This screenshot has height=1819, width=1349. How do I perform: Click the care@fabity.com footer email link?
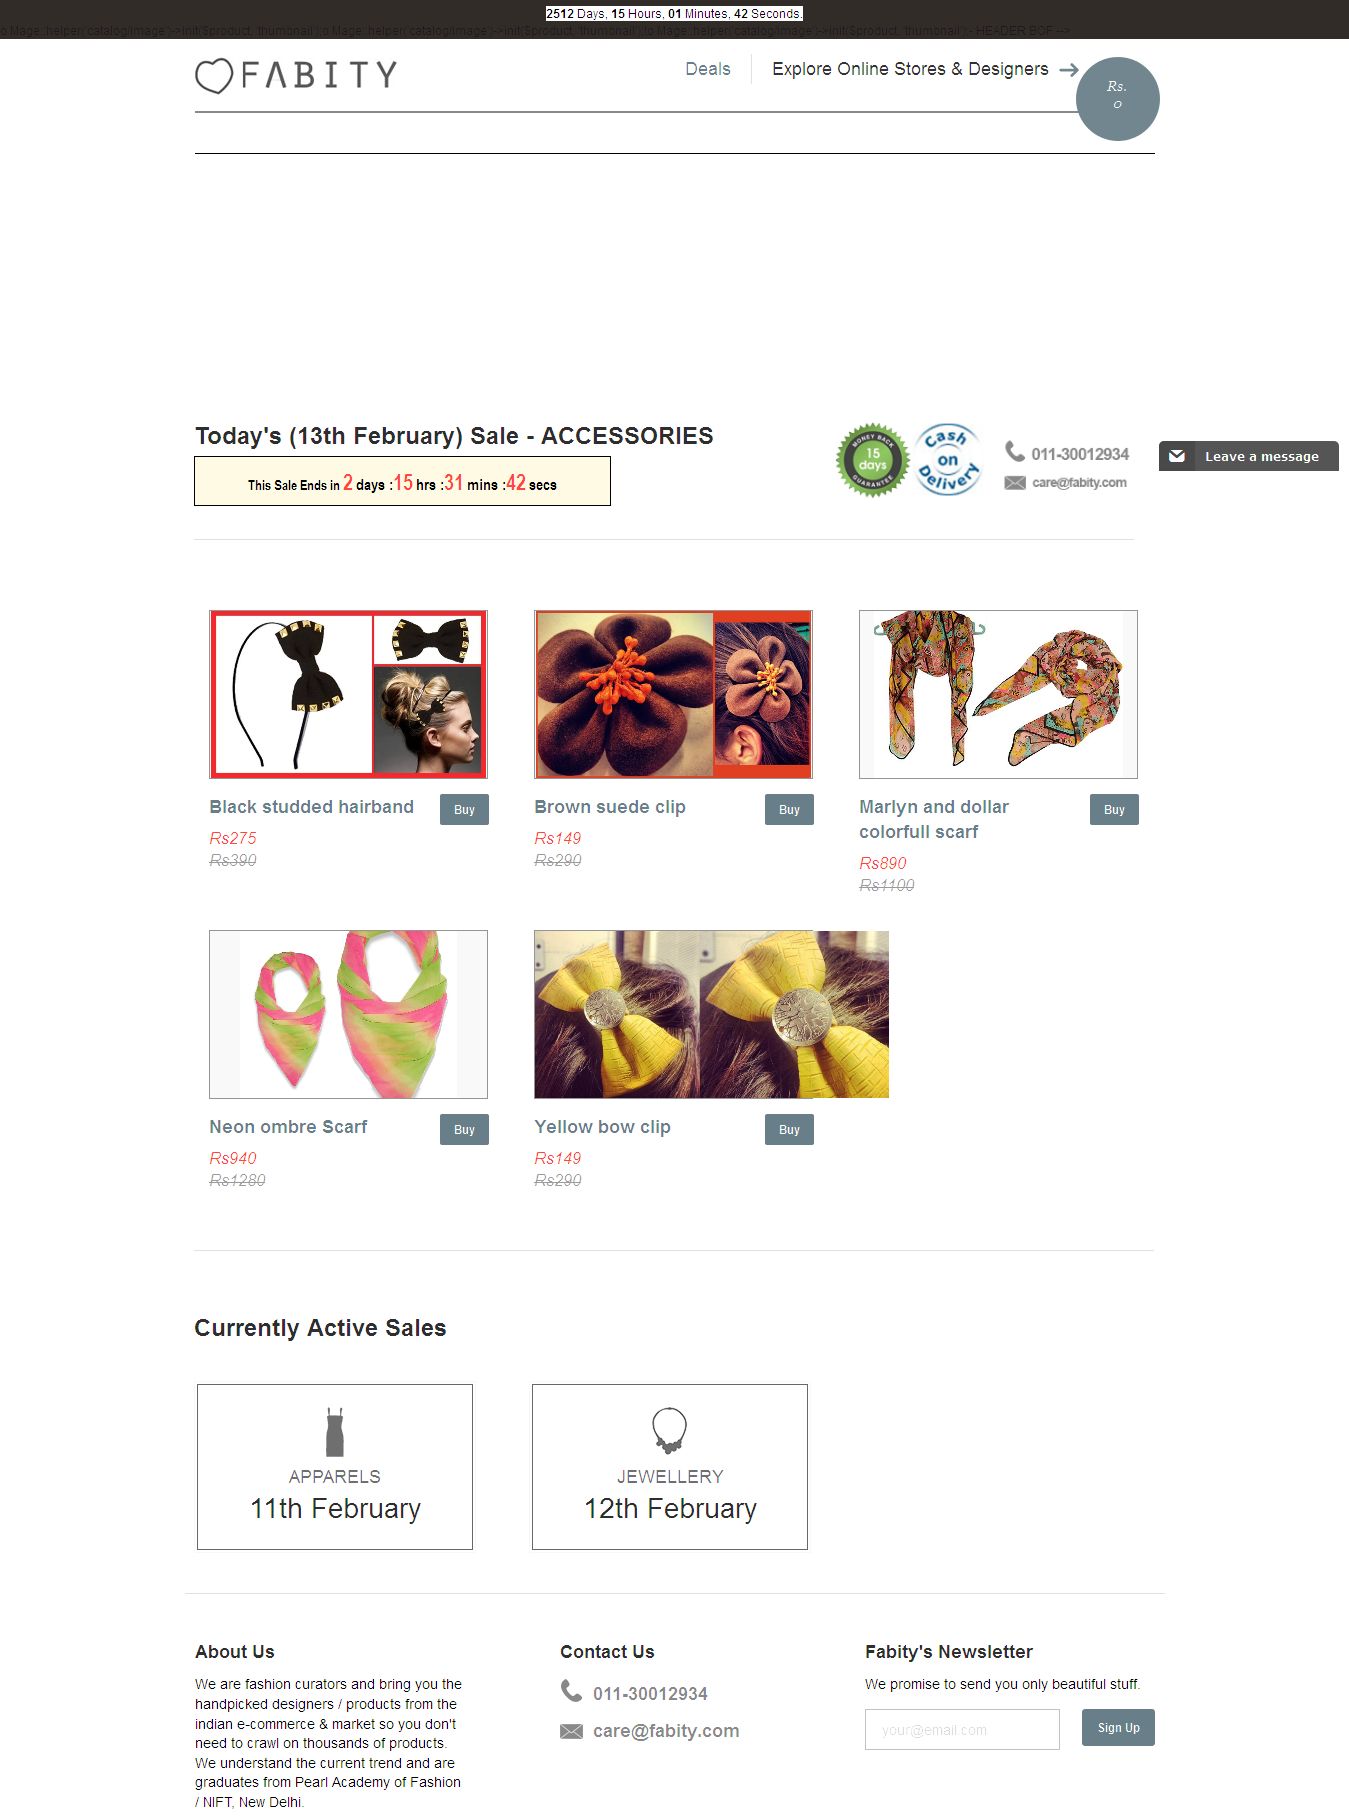(x=666, y=1731)
